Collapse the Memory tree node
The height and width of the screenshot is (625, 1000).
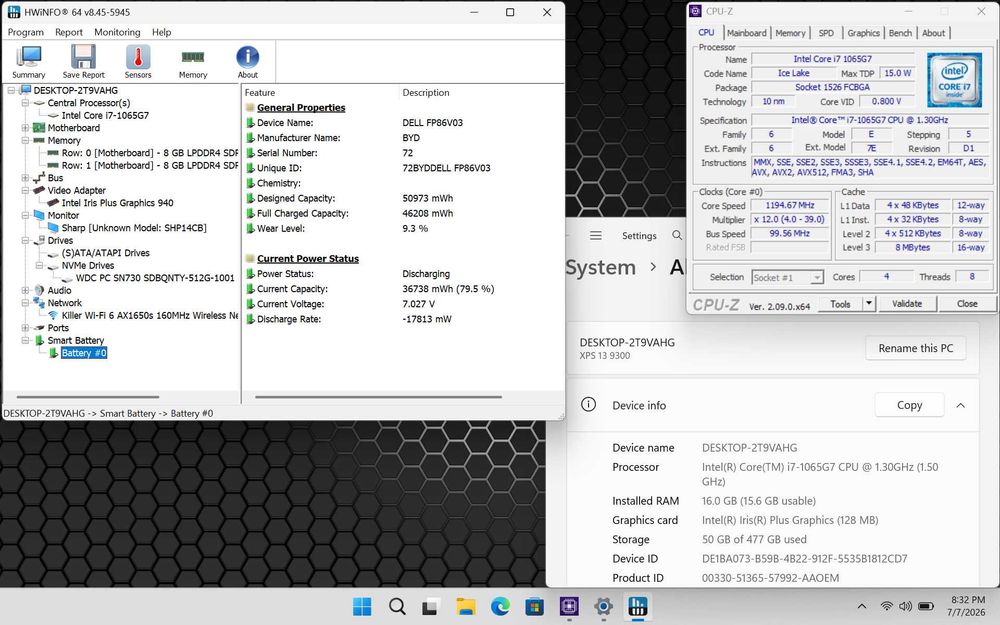[x=25, y=140]
